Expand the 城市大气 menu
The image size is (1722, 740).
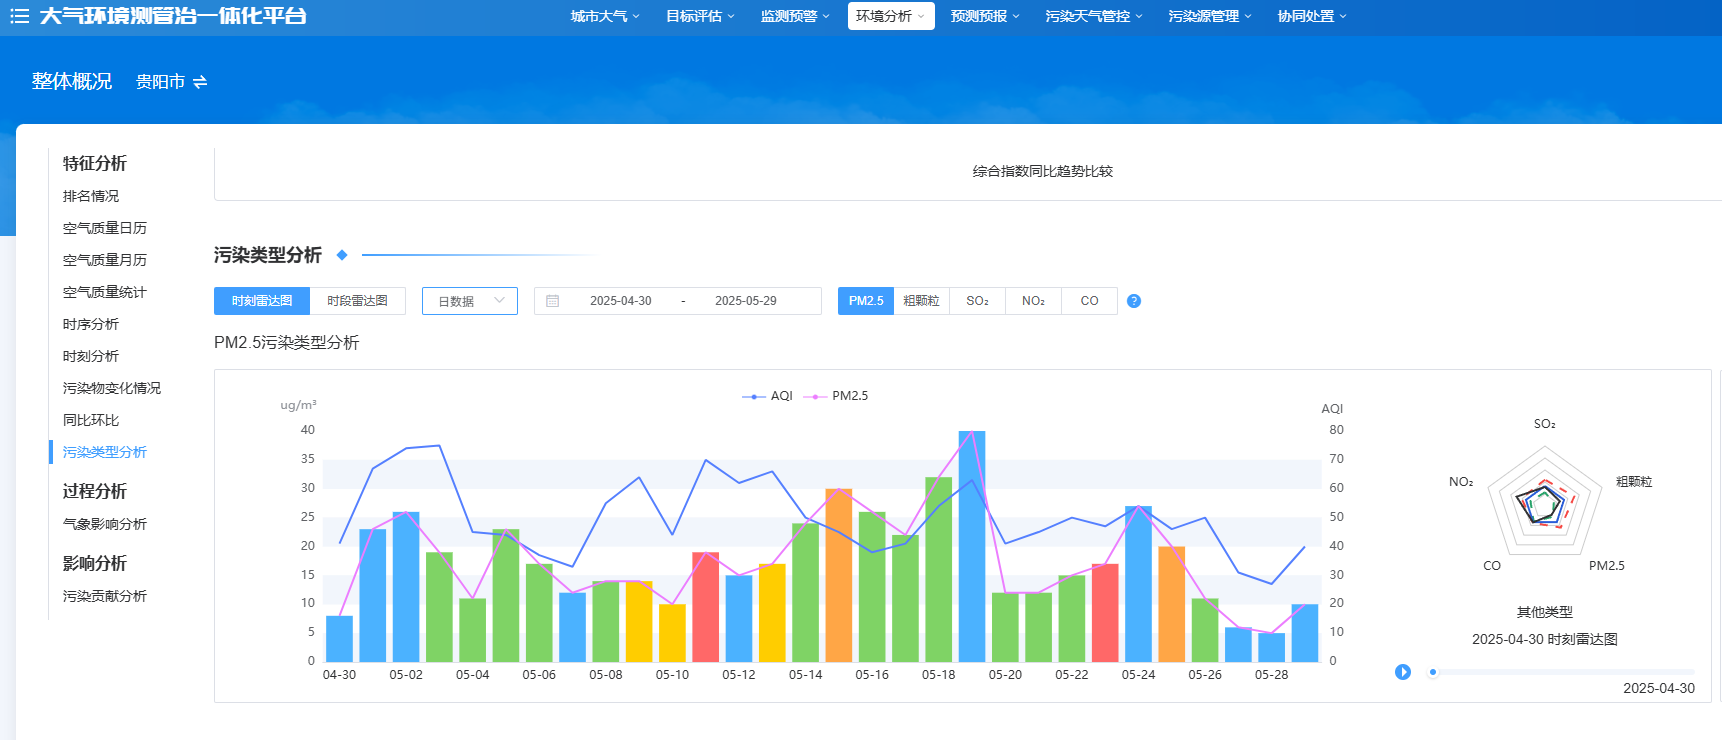pyautogui.click(x=605, y=16)
